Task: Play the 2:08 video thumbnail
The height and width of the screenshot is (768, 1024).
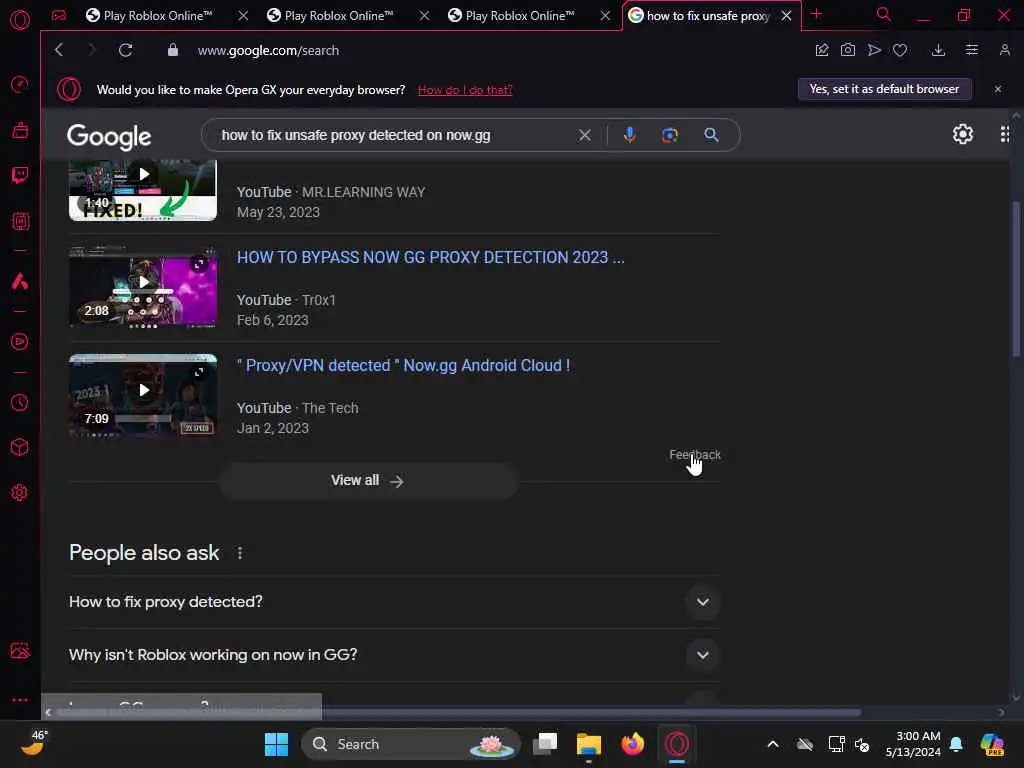Action: [143, 287]
